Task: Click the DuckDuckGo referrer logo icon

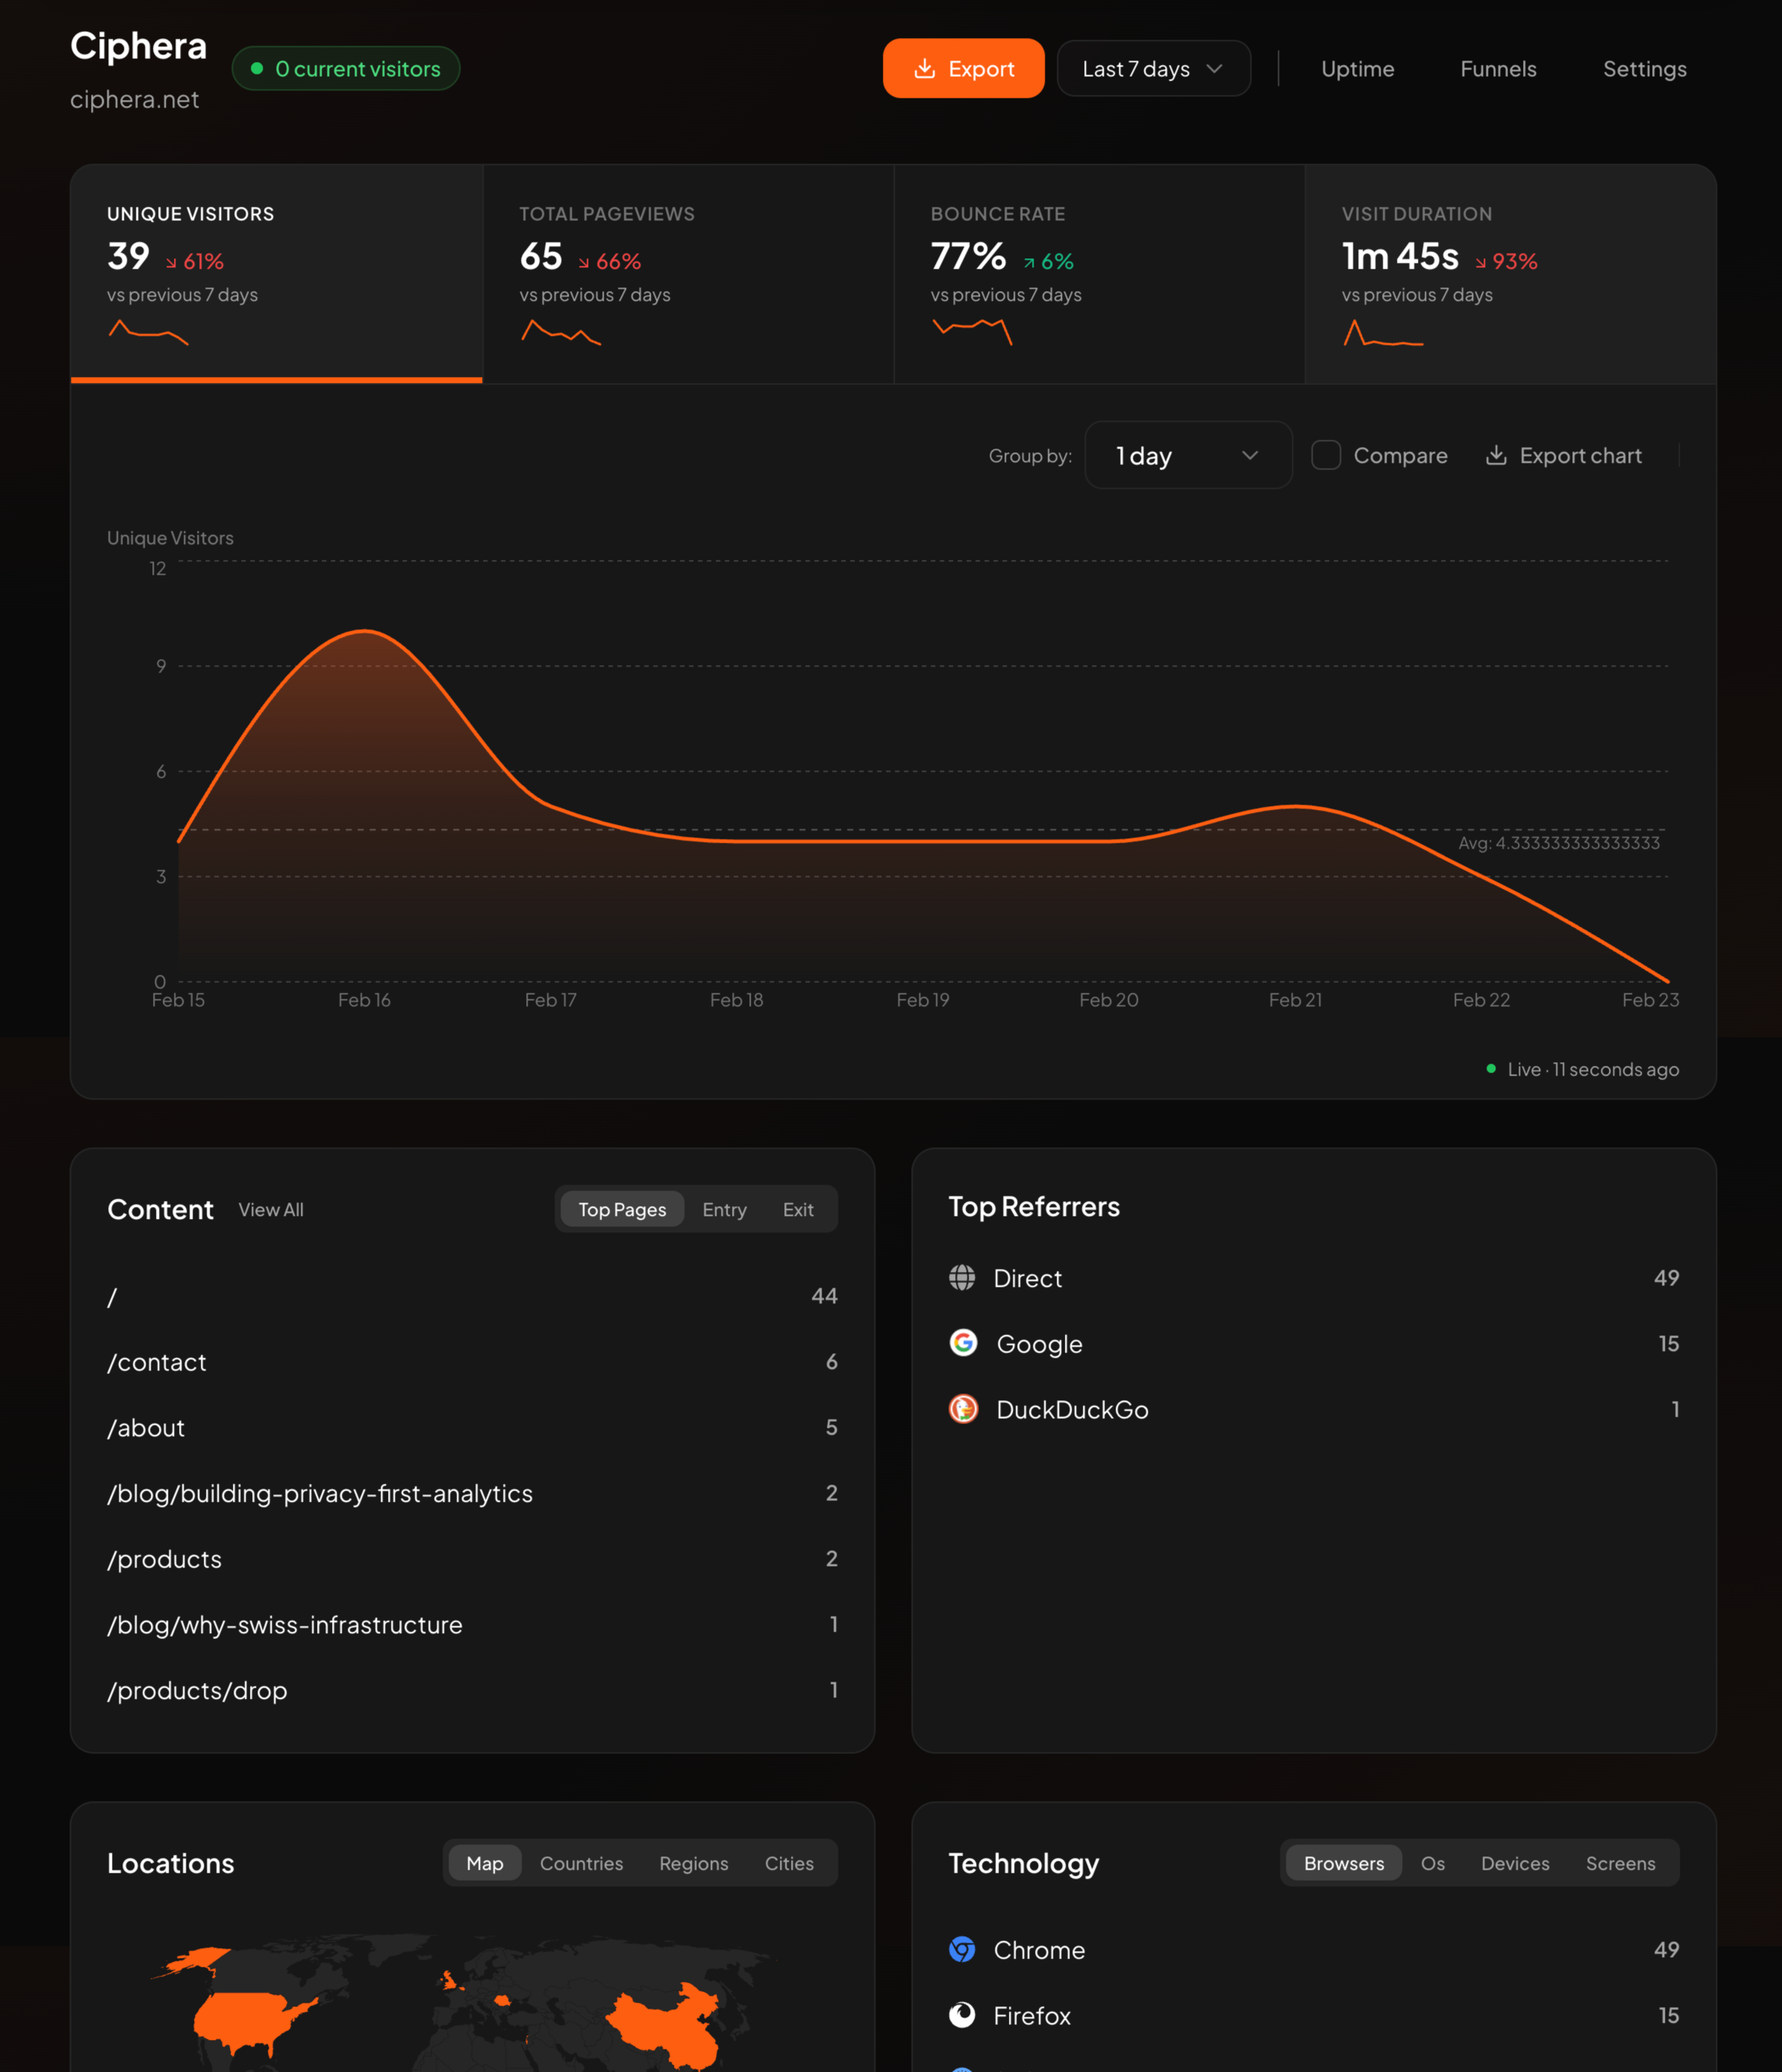Action: point(963,1409)
